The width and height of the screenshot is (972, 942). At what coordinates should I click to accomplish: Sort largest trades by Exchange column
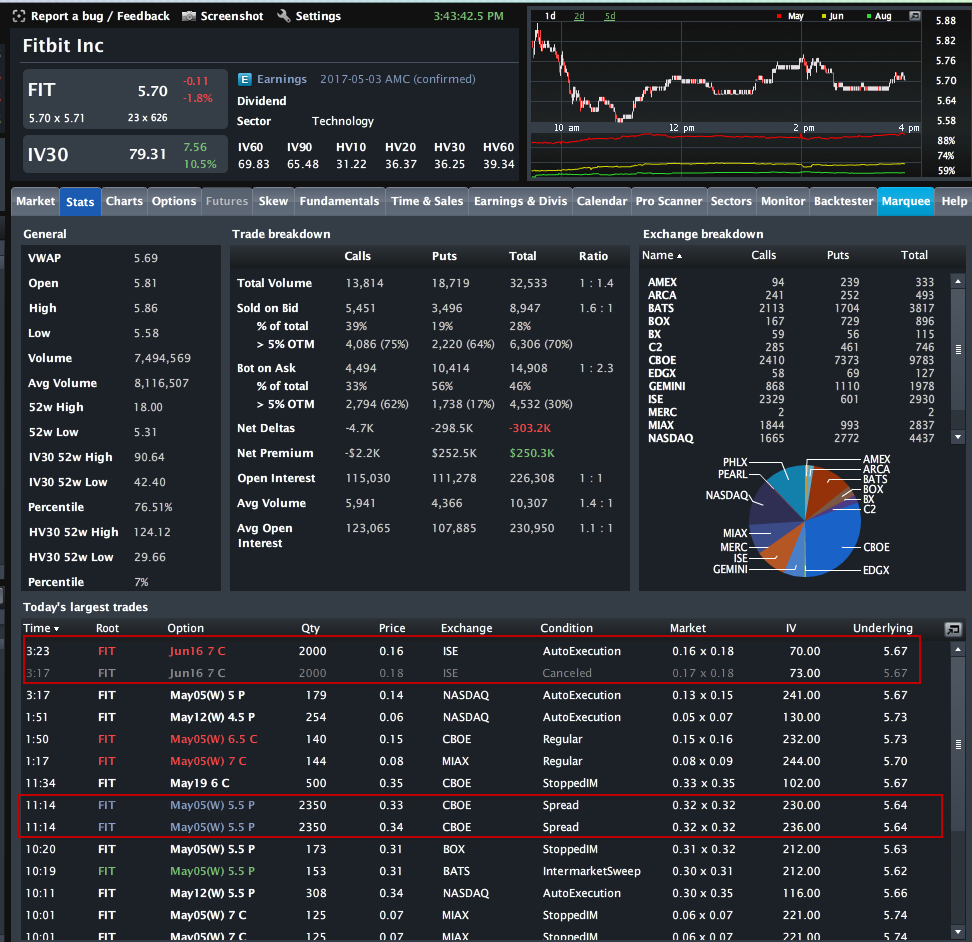pos(466,628)
